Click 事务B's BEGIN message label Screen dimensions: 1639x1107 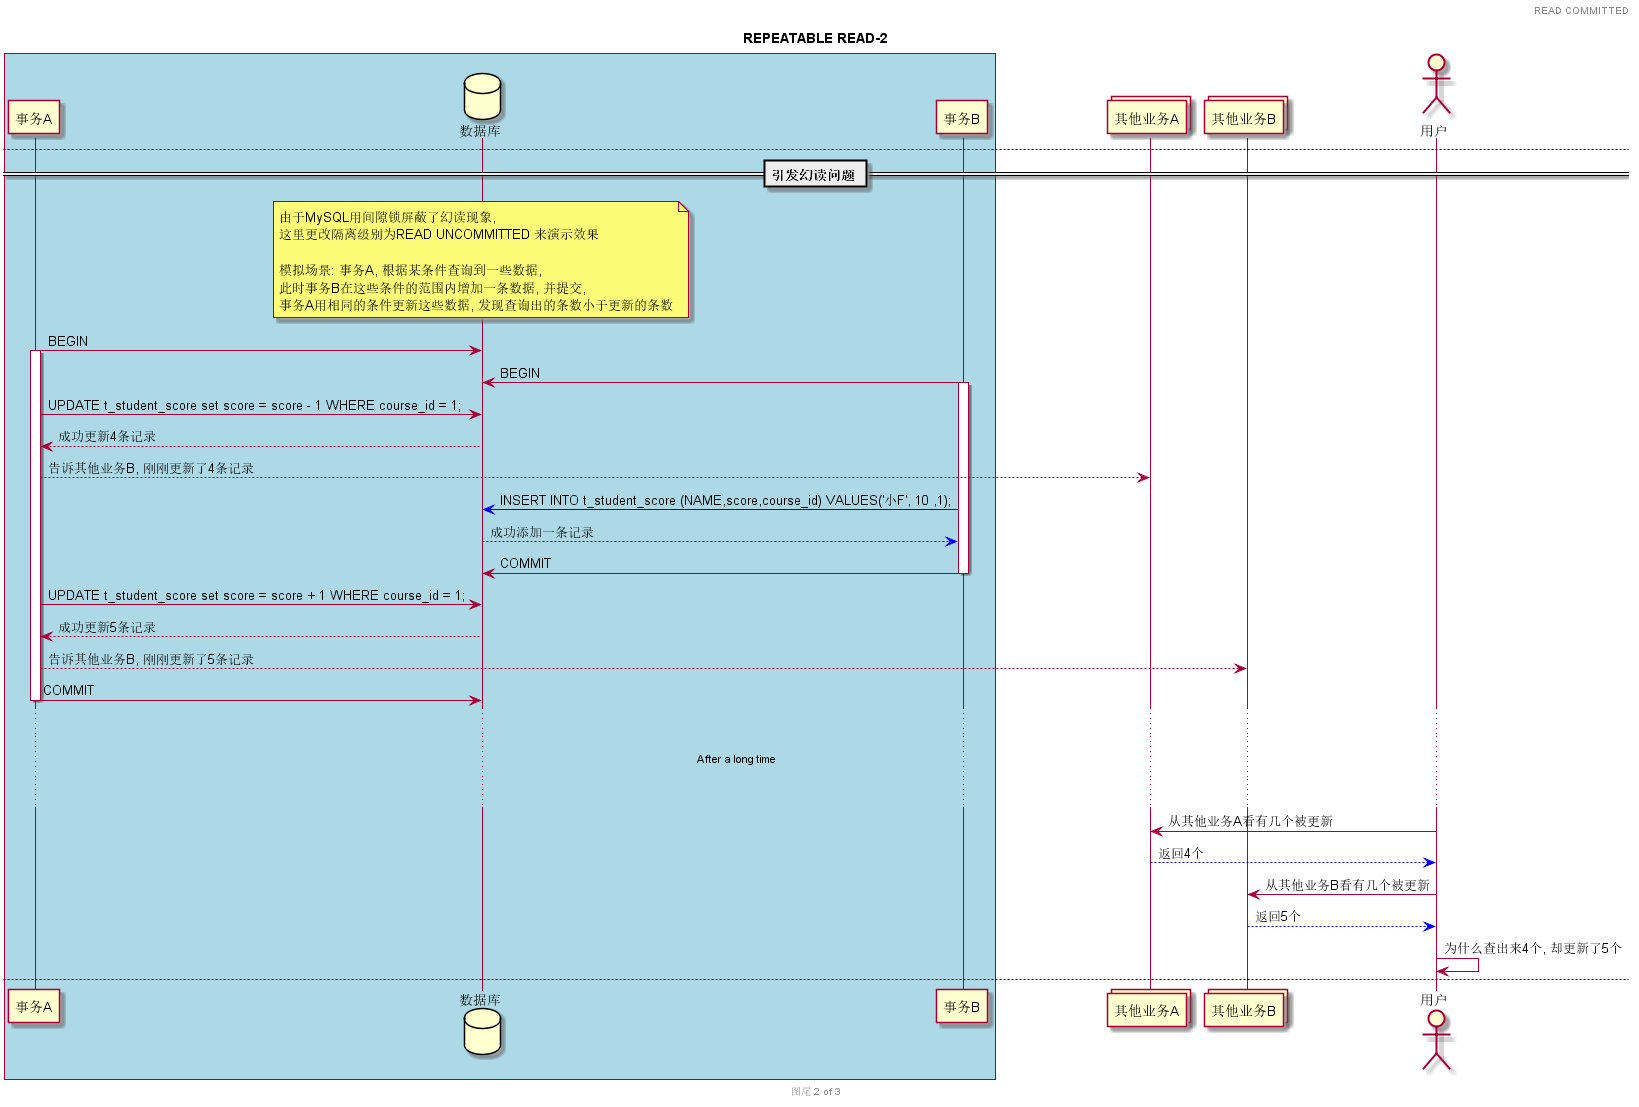(520, 373)
